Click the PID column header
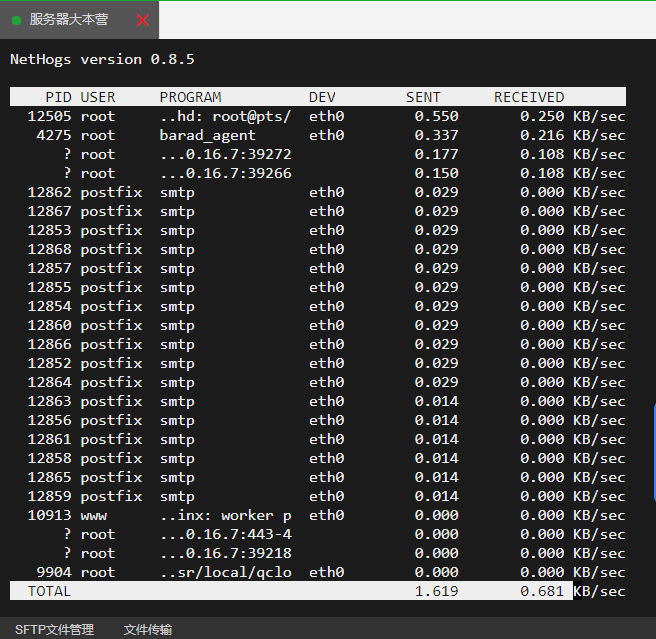 pyautogui.click(x=58, y=97)
